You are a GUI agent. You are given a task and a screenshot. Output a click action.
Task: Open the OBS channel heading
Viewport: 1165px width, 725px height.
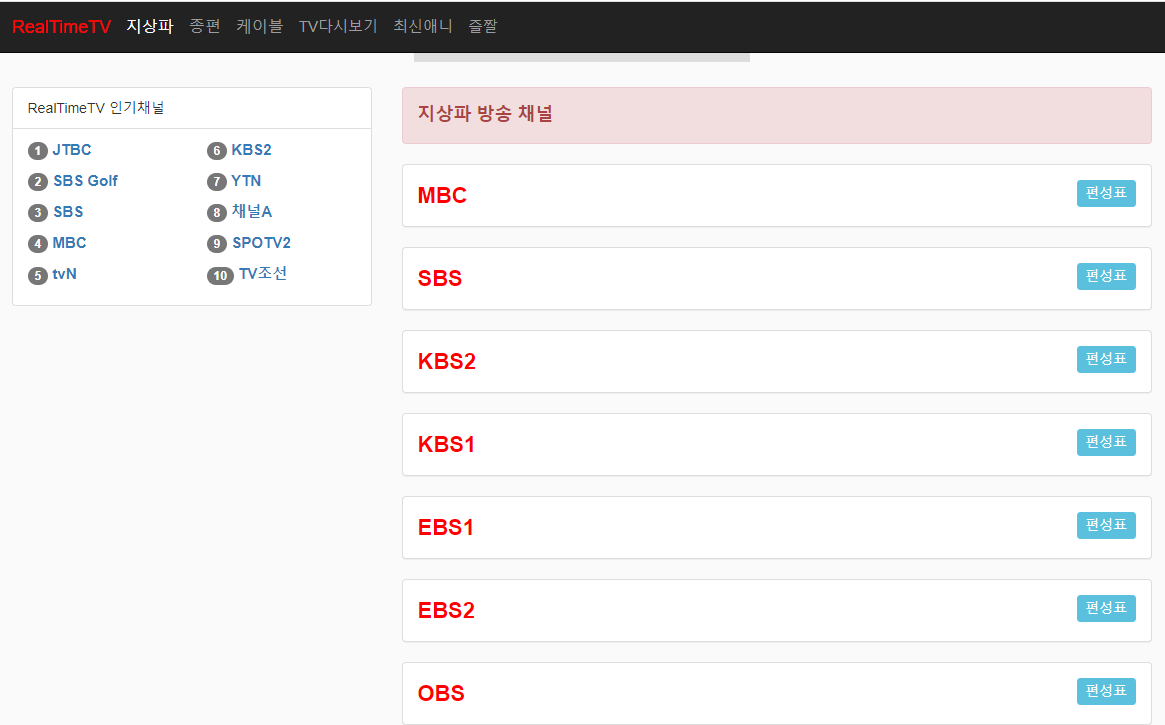coord(441,694)
